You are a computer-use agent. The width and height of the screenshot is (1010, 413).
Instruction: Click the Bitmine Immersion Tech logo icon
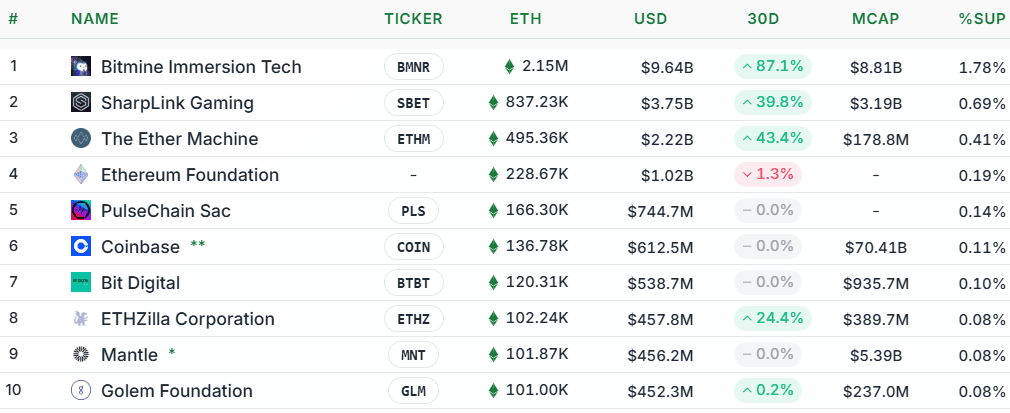(x=81, y=67)
